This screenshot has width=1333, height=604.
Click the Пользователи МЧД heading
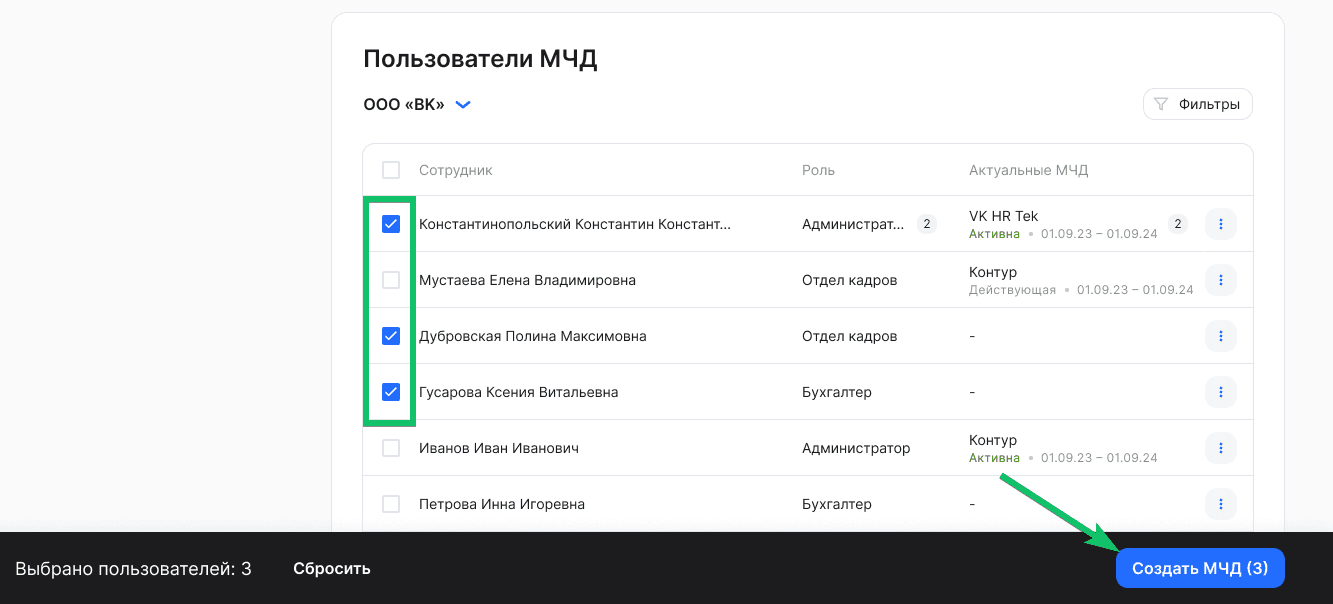[480, 58]
